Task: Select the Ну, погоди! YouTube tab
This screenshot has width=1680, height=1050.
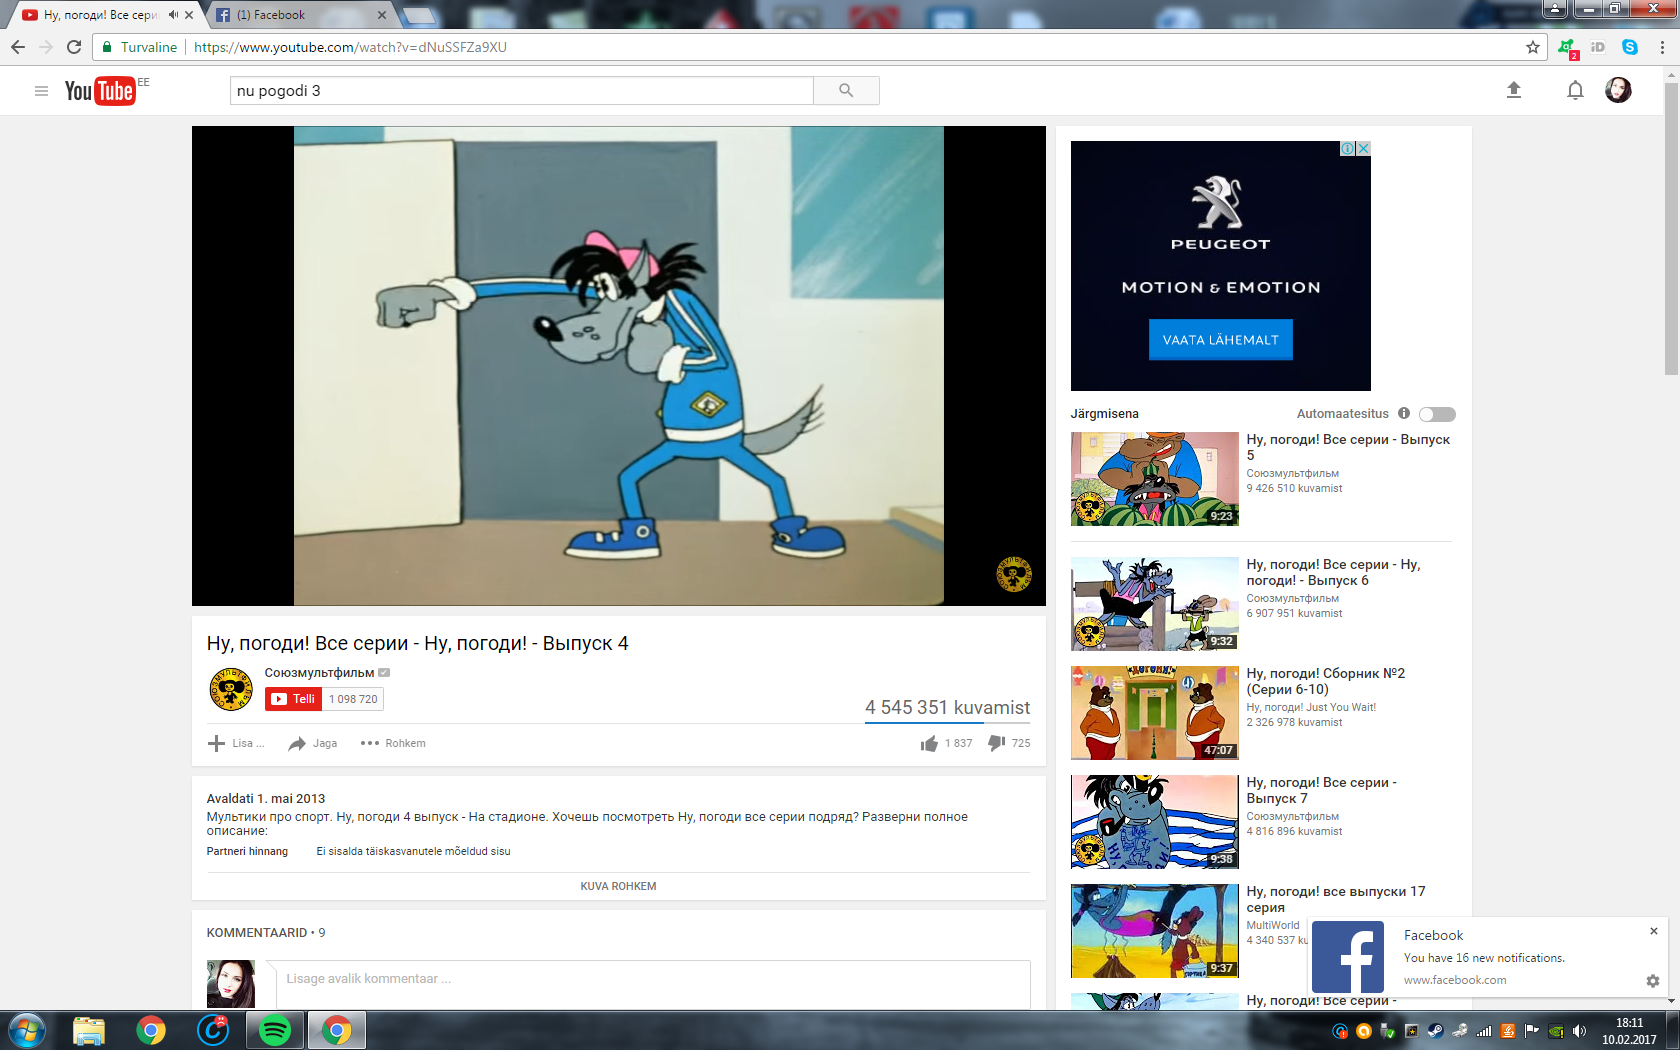Action: (100, 15)
